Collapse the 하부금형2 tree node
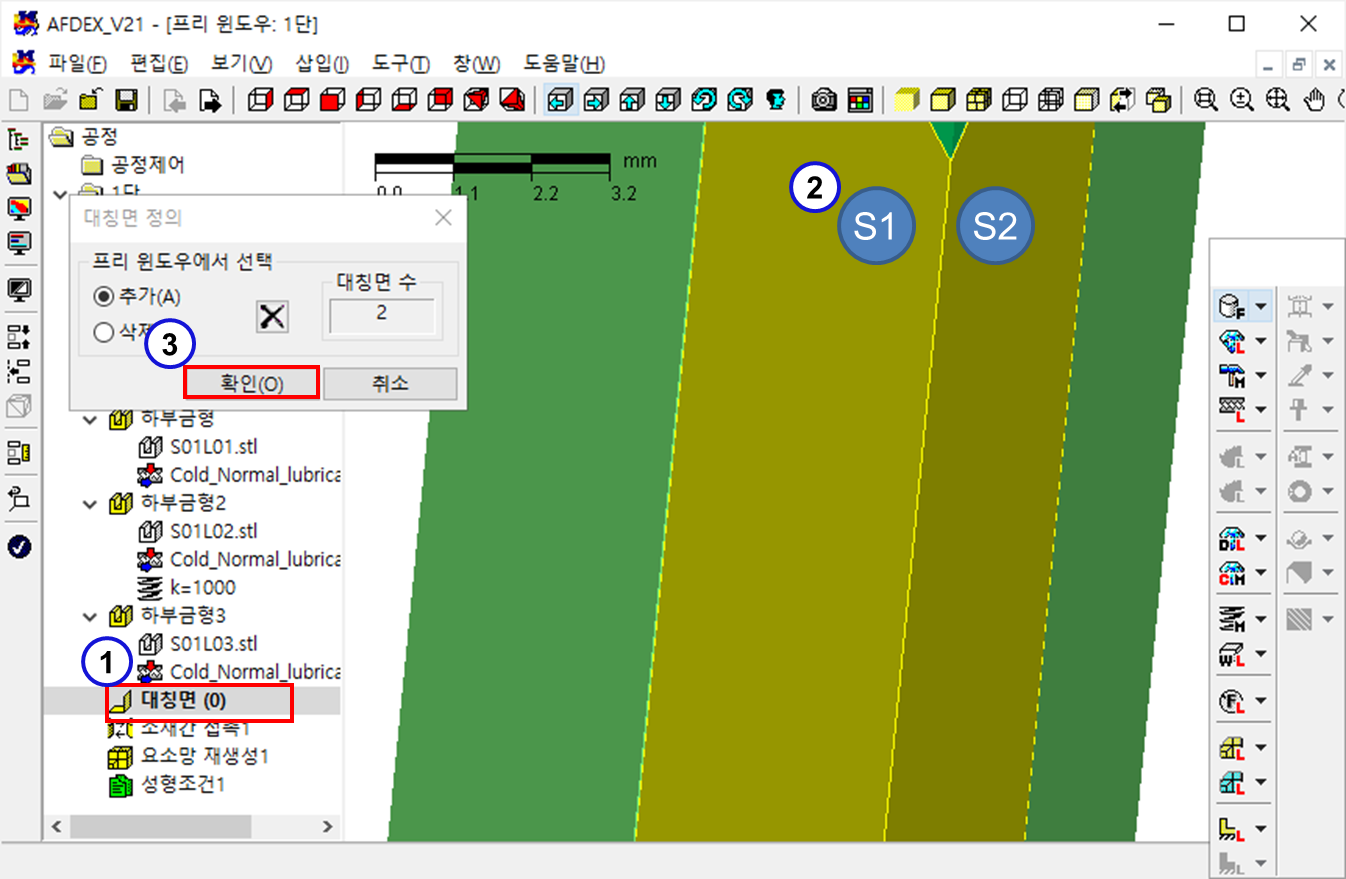 tap(91, 503)
